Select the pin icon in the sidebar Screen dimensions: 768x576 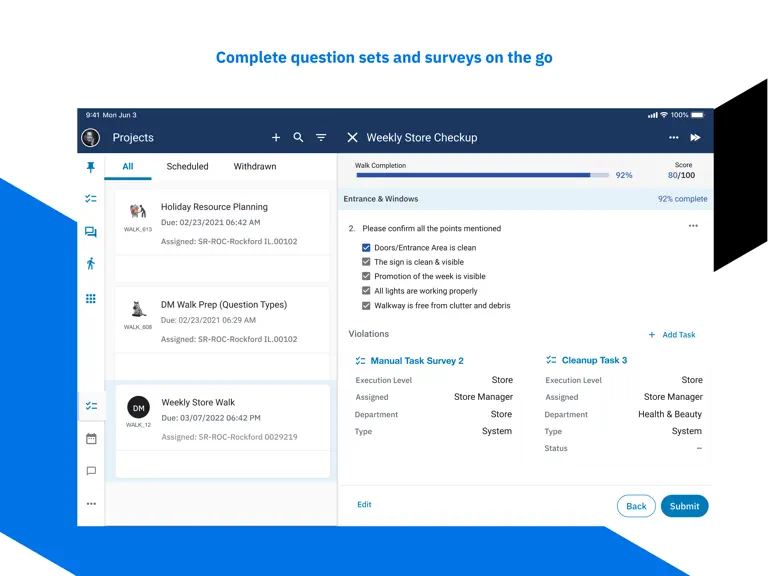91,168
